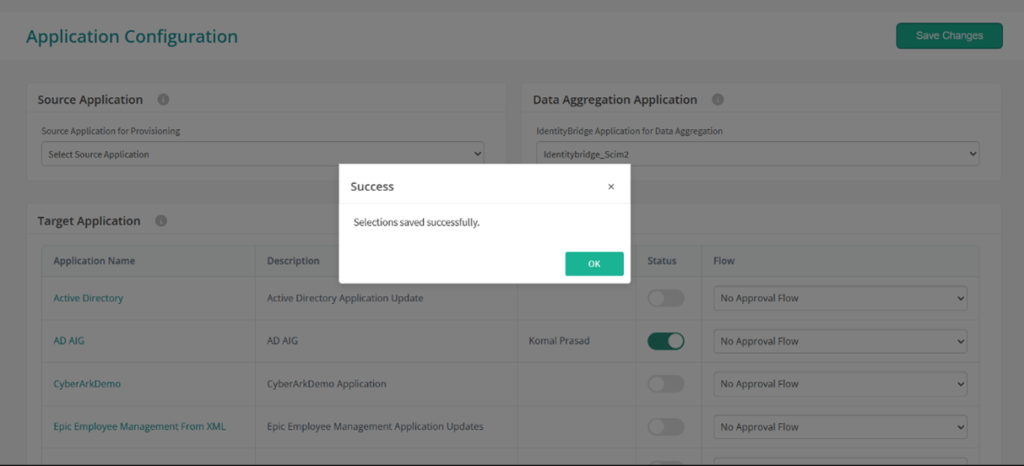This screenshot has width=1024, height=466.
Task: Disable the AD AIG status switch
Action: 665,341
